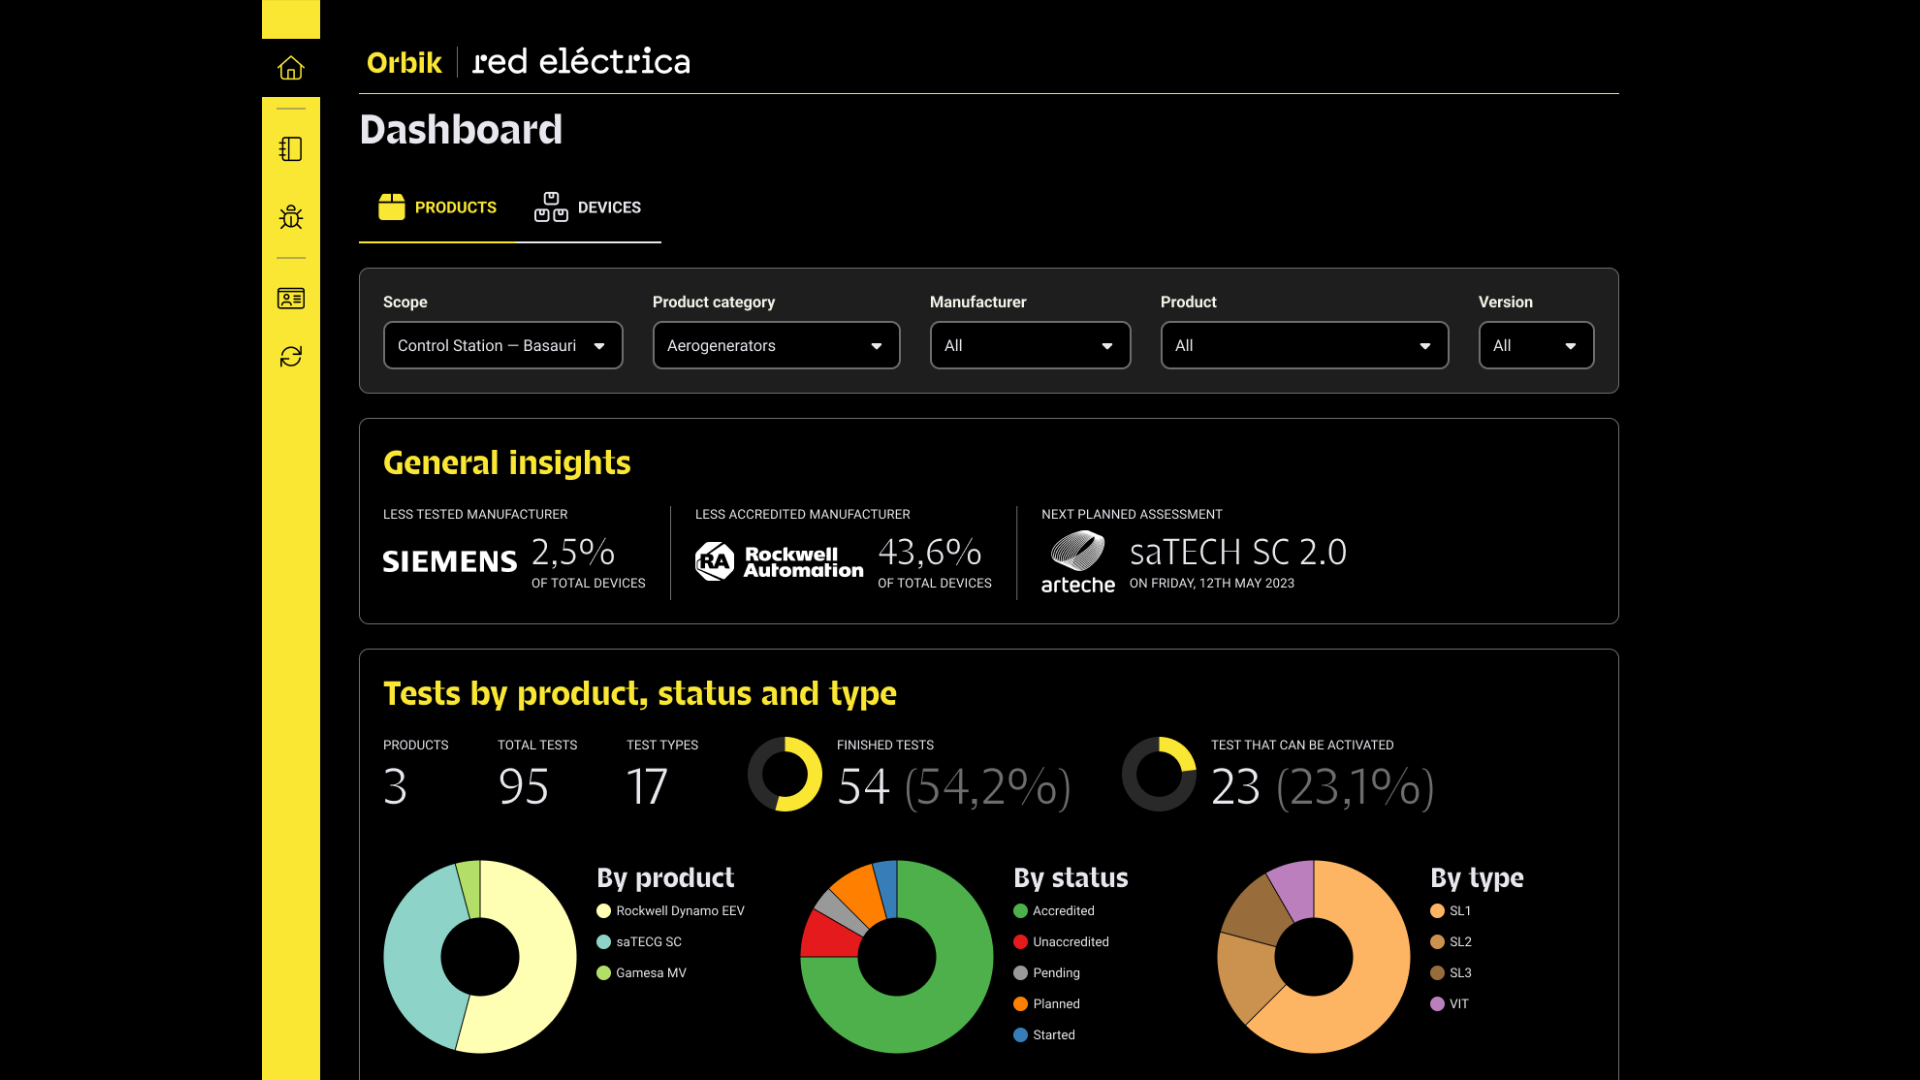Viewport: 1920px width, 1080px height.
Task: Open the Scope dropdown
Action: [x=503, y=345]
